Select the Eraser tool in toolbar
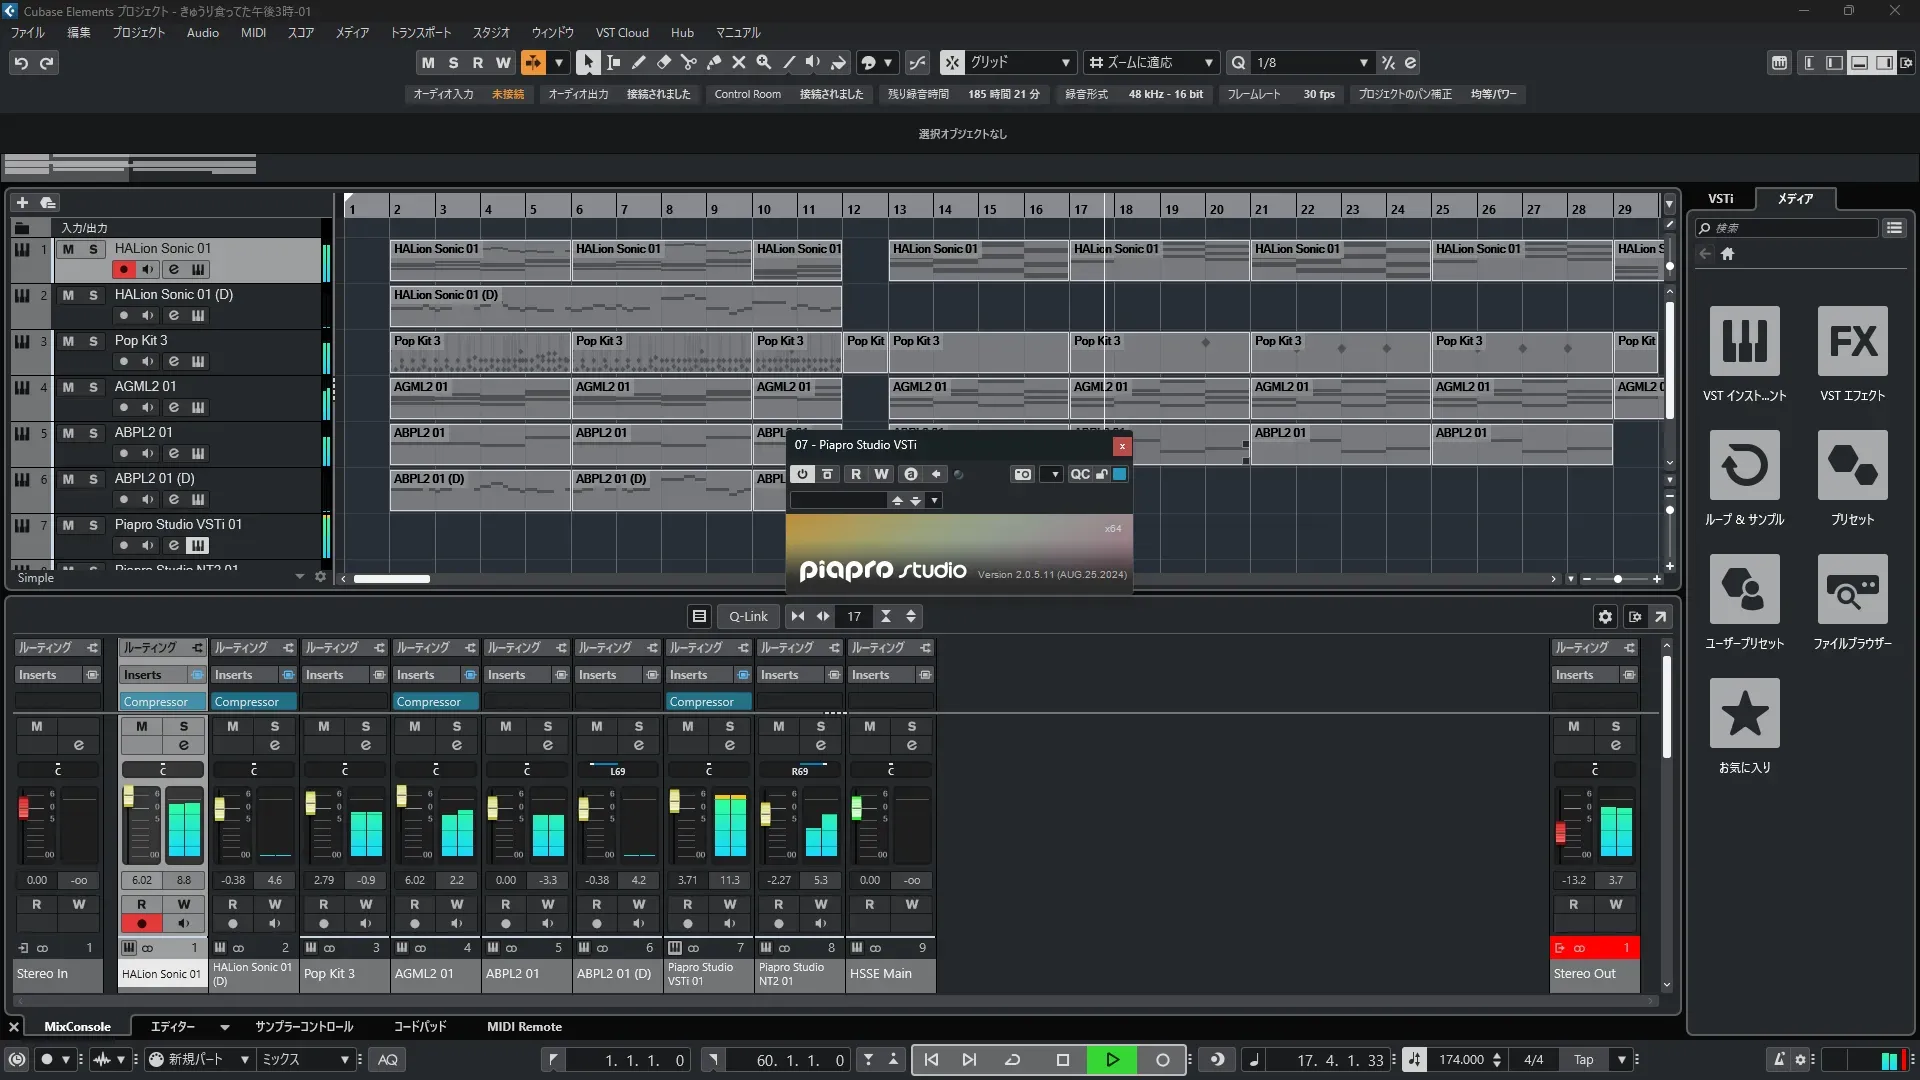This screenshot has width=1920, height=1080. tap(663, 62)
